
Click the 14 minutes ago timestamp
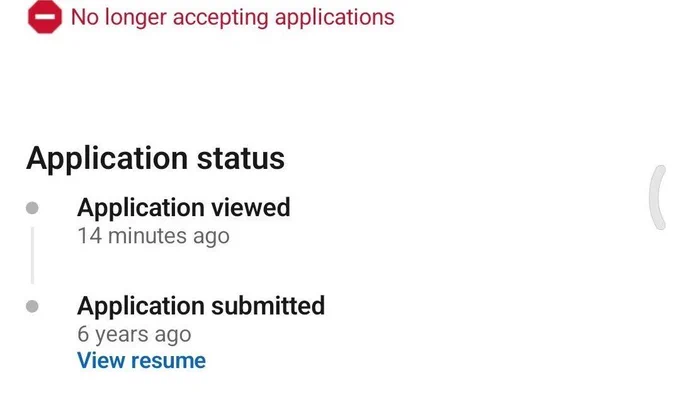pos(154,236)
